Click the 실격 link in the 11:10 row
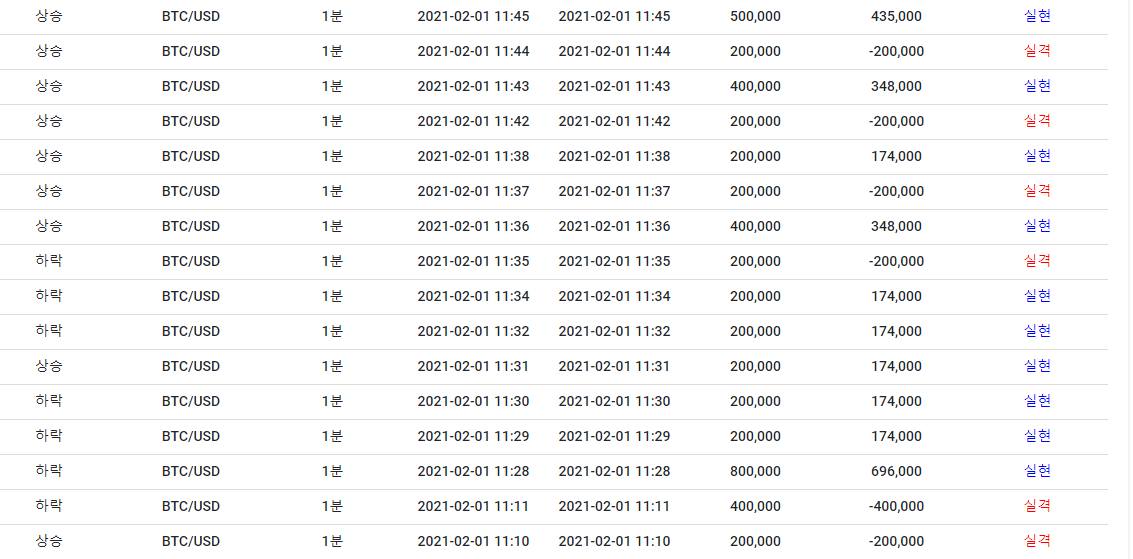The height and width of the screenshot is (559, 1133). 1037,541
